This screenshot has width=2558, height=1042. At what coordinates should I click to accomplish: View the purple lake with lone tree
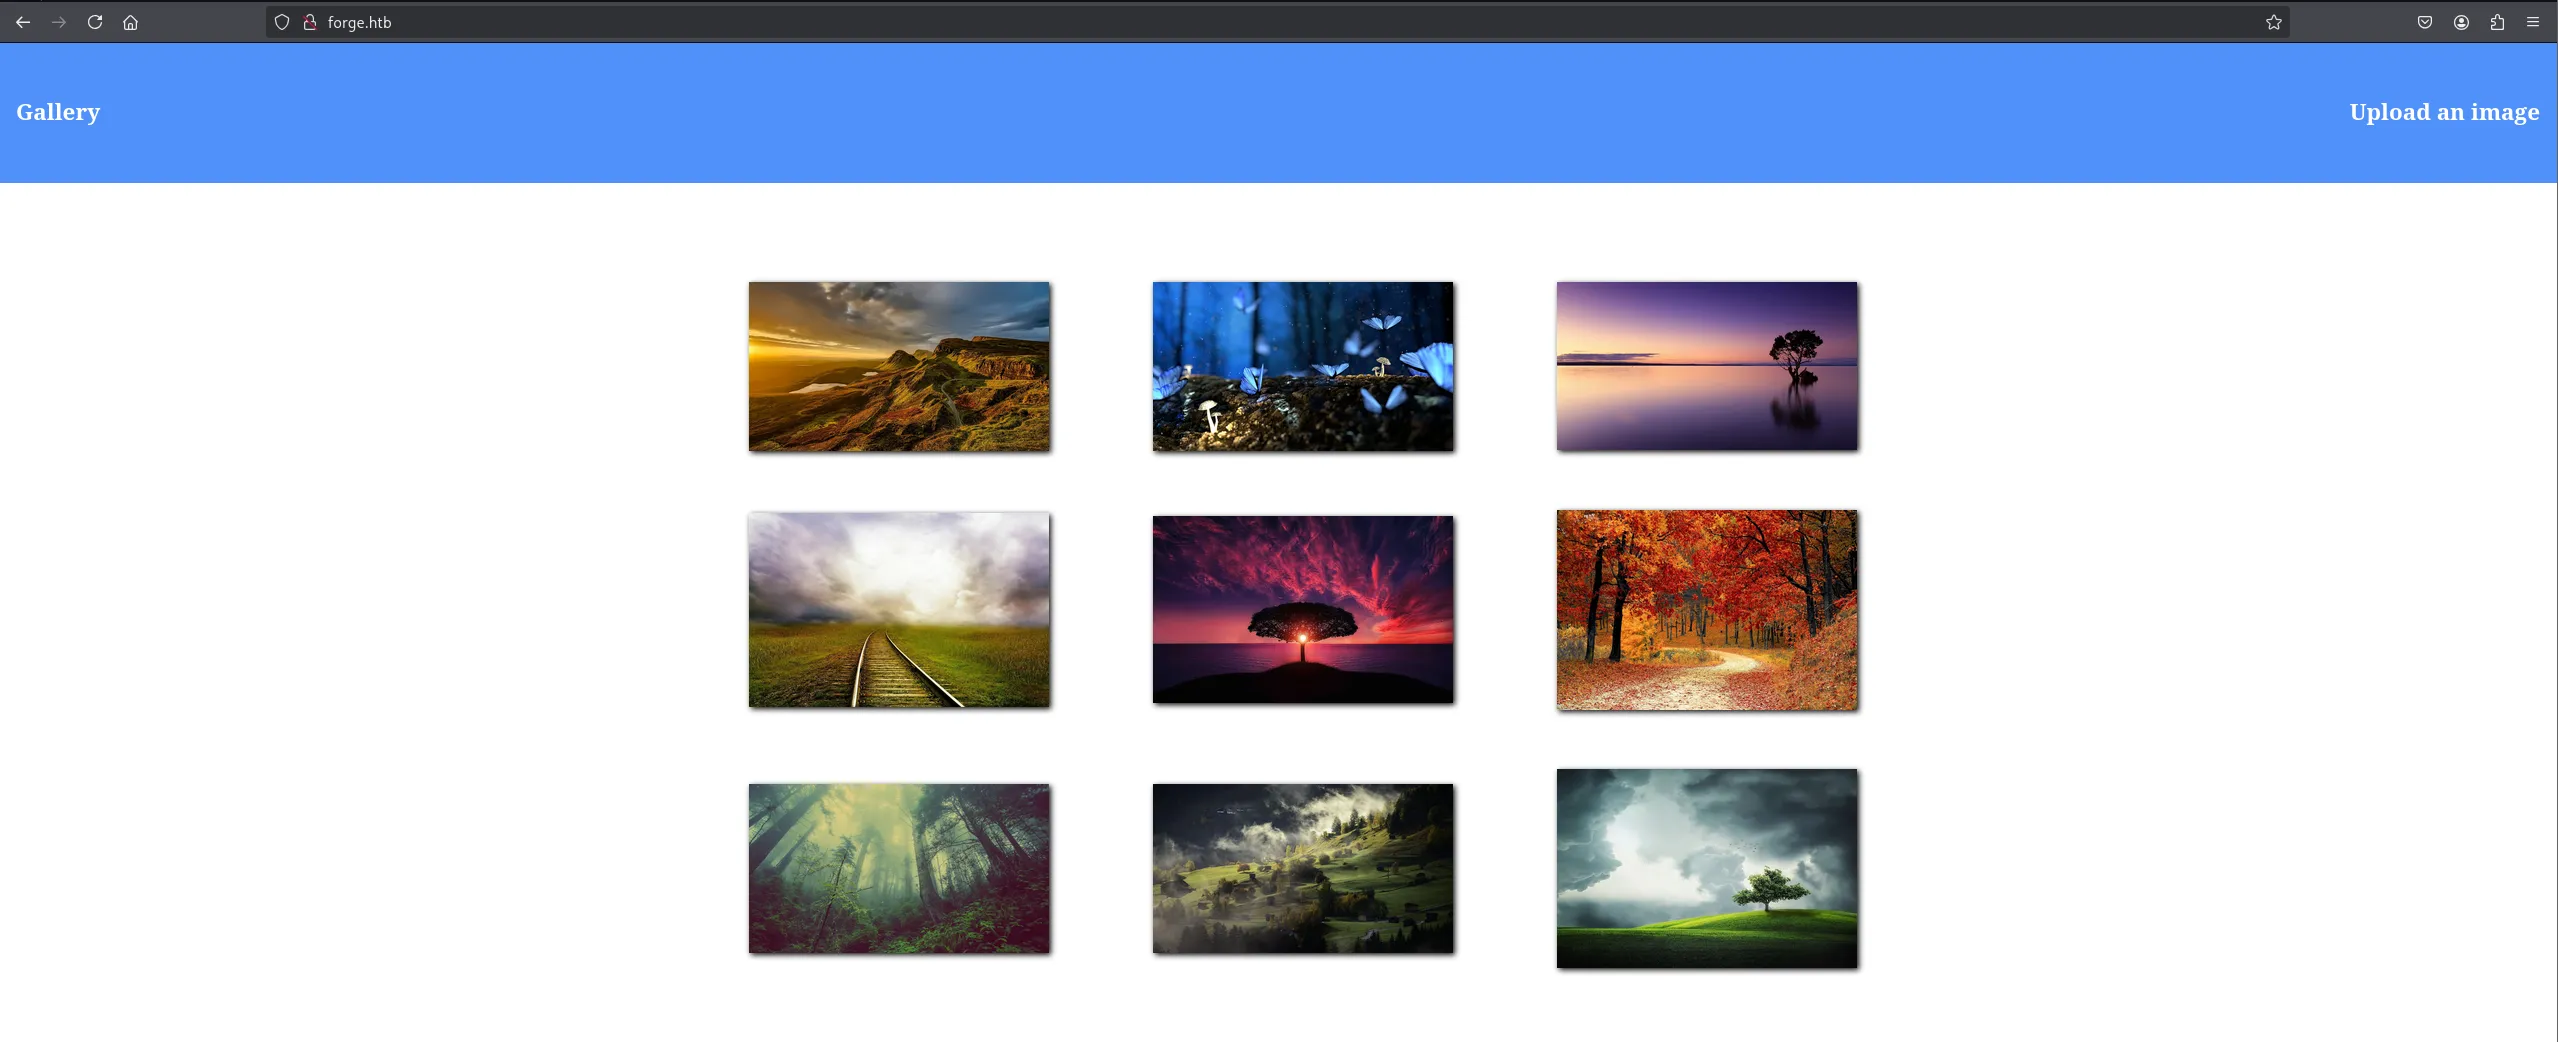tap(1706, 366)
